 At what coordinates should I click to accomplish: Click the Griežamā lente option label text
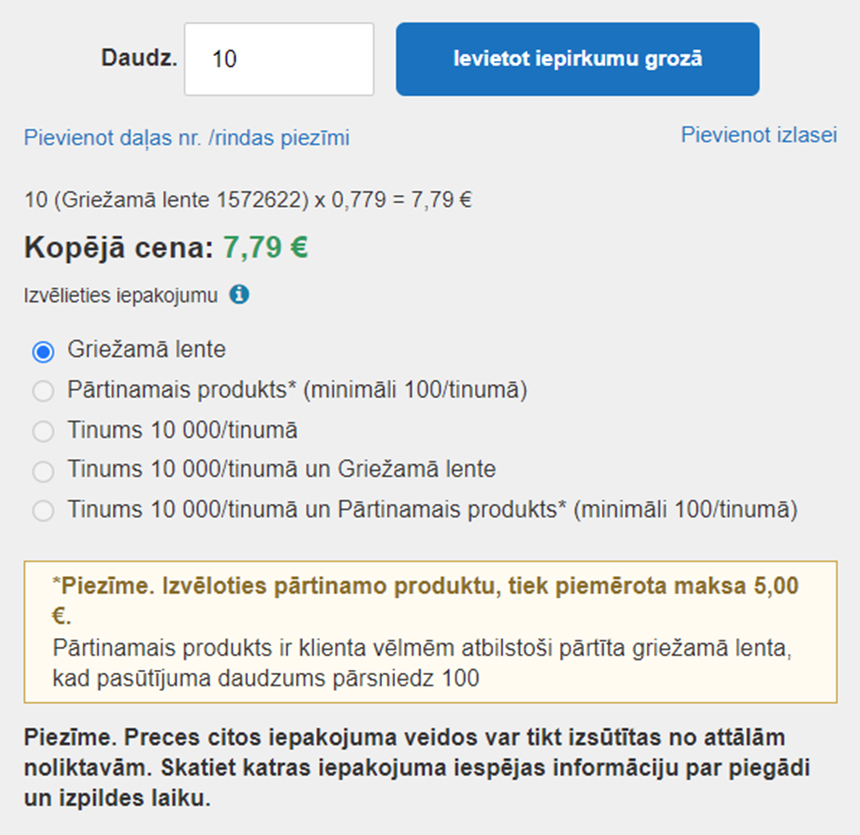[x=146, y=349]
